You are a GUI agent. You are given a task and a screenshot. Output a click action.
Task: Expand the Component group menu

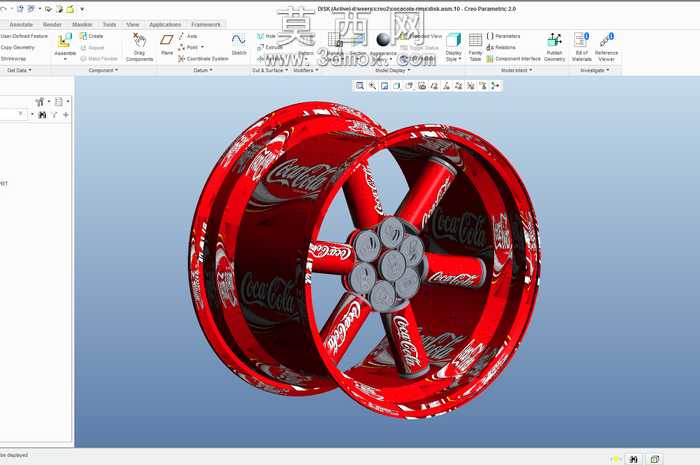tap(103, 70)
